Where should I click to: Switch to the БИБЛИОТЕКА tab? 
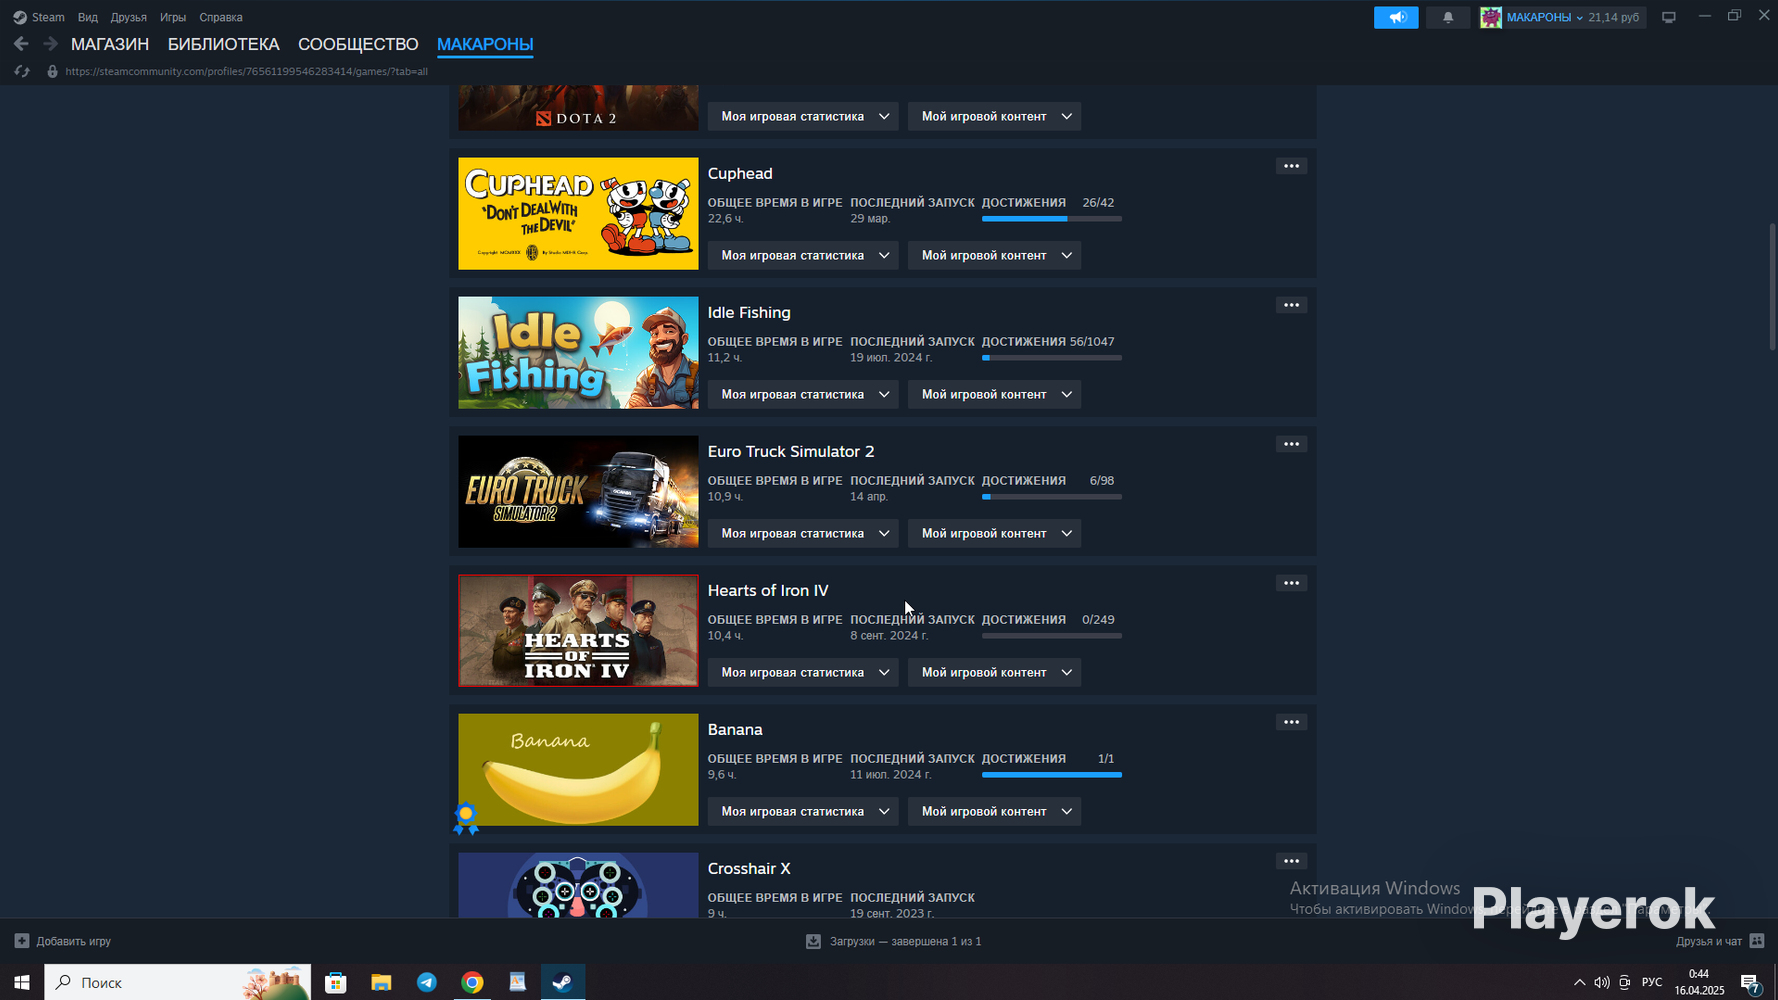(x=224, y=44)
